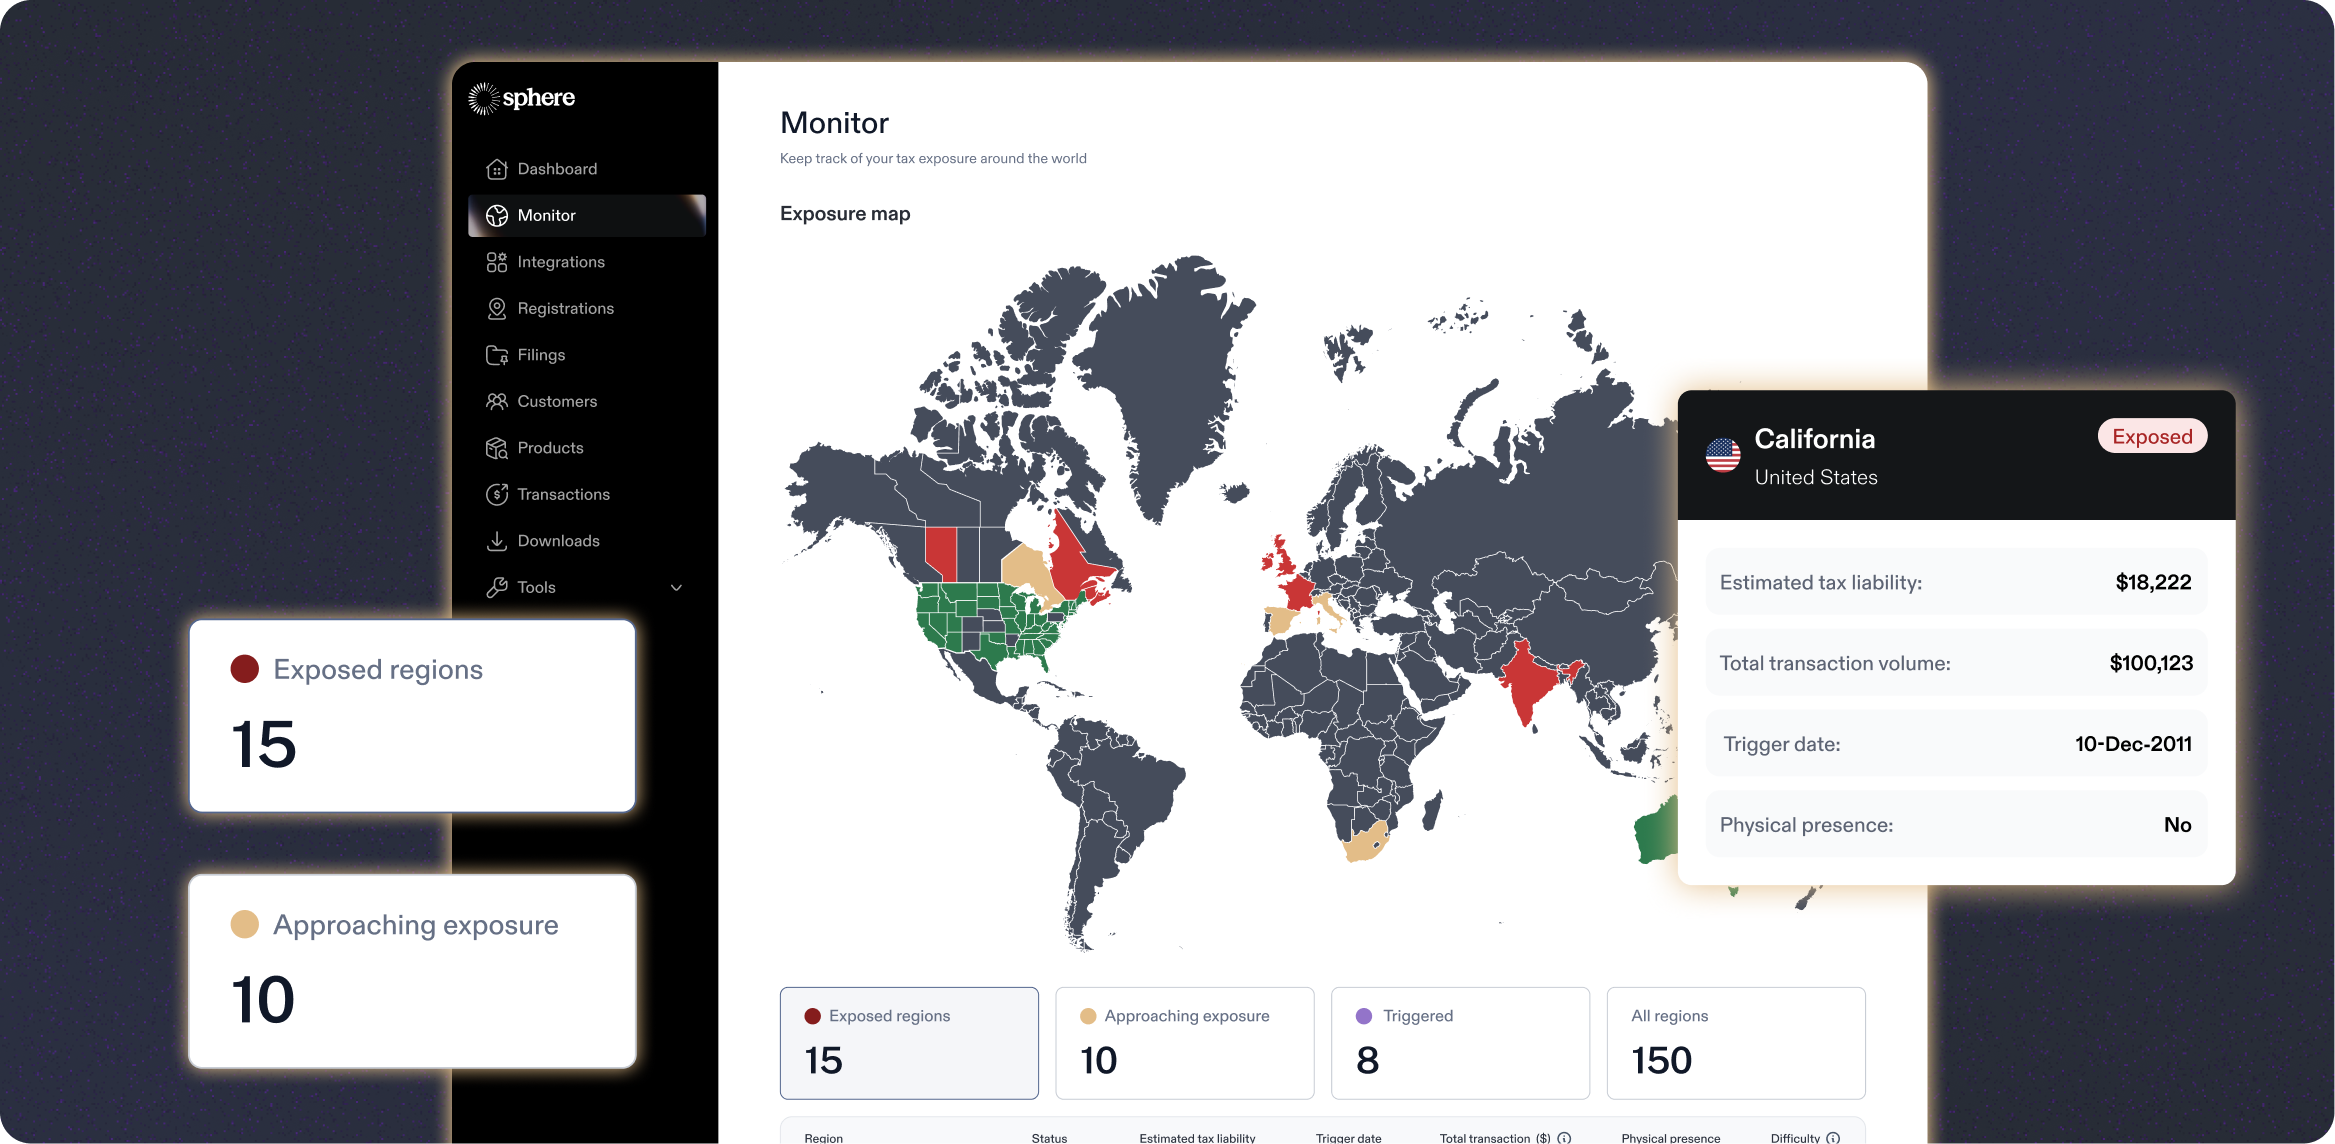Screen dimensions: 2335x1144
Task: Click India on the exposure map
Action: [1527, 680]
